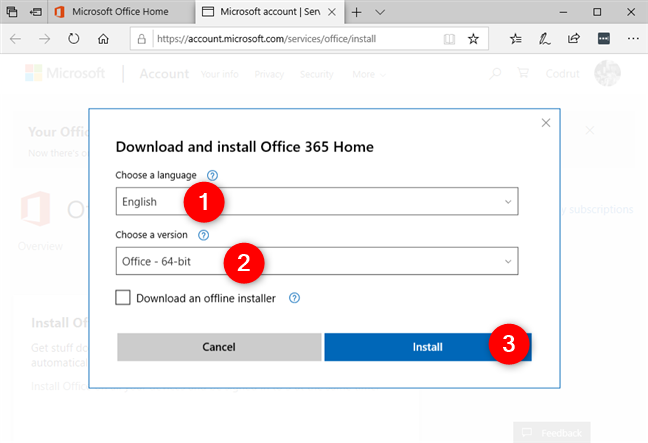The height and width of the screenshot is (443, 648).
Task: Open a new tab with plus icon
Action: pos(356,12)
